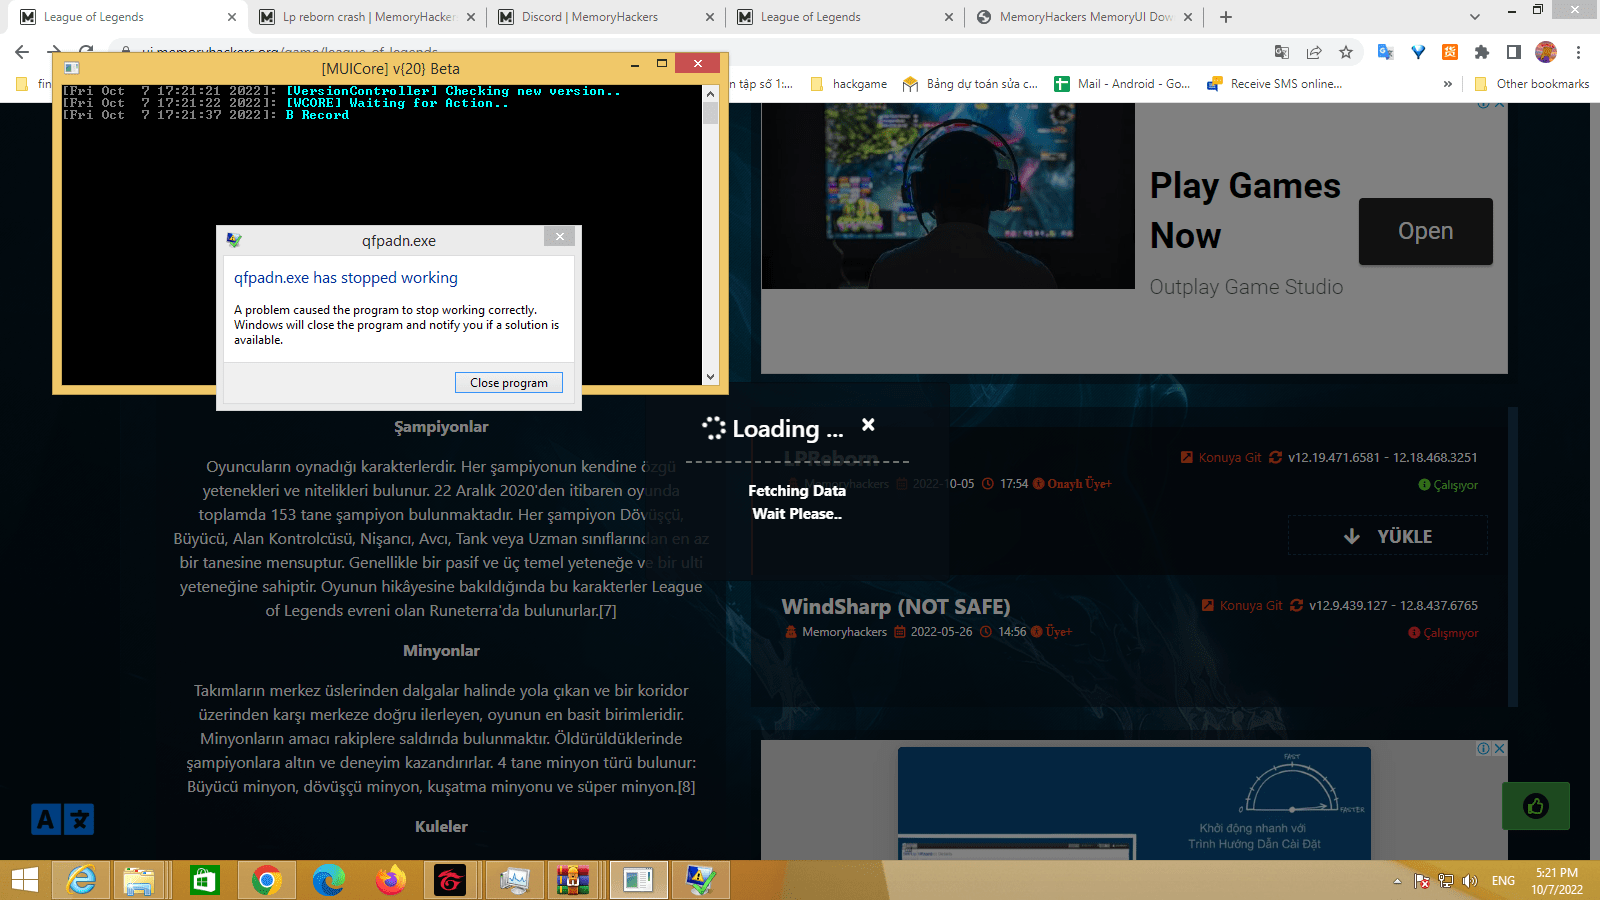Screen dimensions: 1600x900
Task: Launch Microsoft Edge from taskbar
Action: pos(328,880)
